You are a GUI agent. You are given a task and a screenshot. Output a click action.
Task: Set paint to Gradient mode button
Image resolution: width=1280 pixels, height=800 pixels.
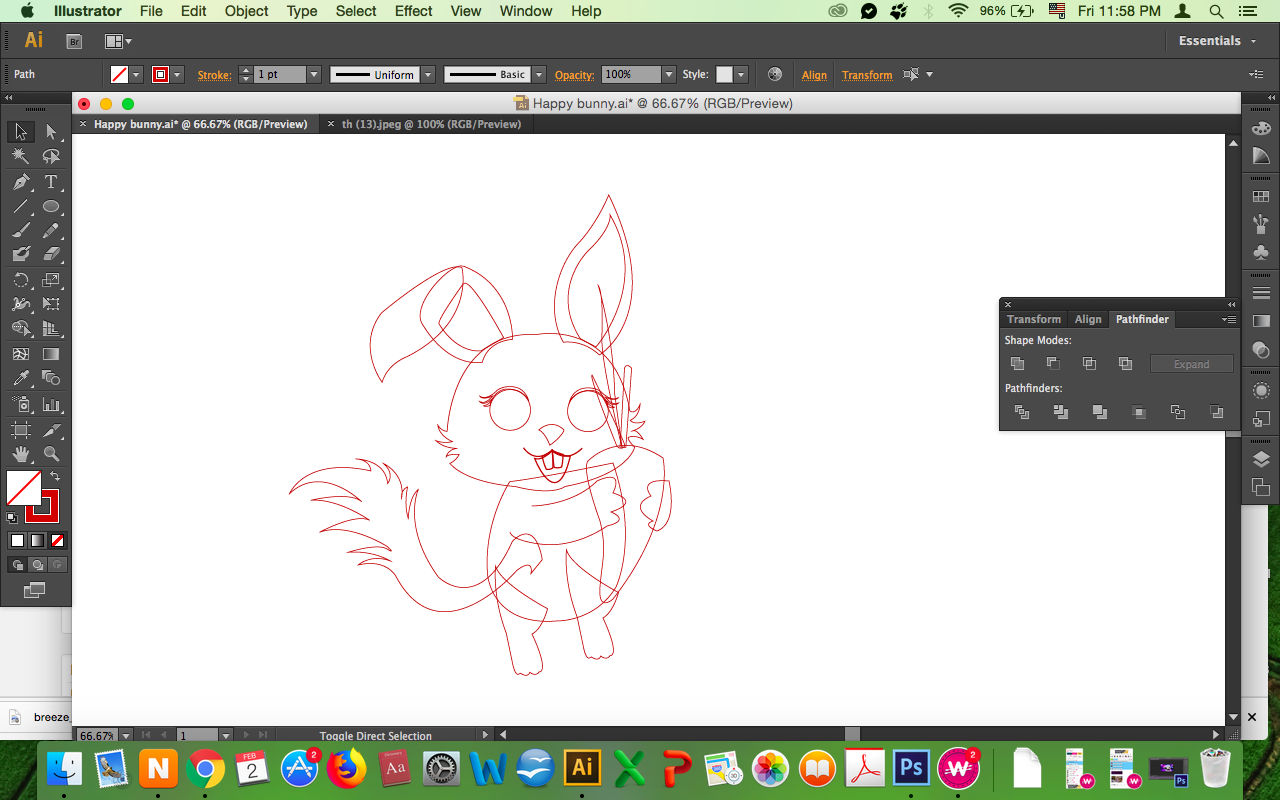pos(37,540)
